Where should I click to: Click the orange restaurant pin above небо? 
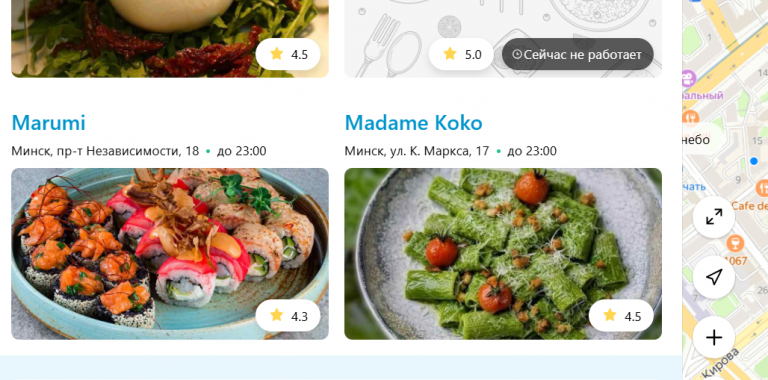tap(691, 117)
